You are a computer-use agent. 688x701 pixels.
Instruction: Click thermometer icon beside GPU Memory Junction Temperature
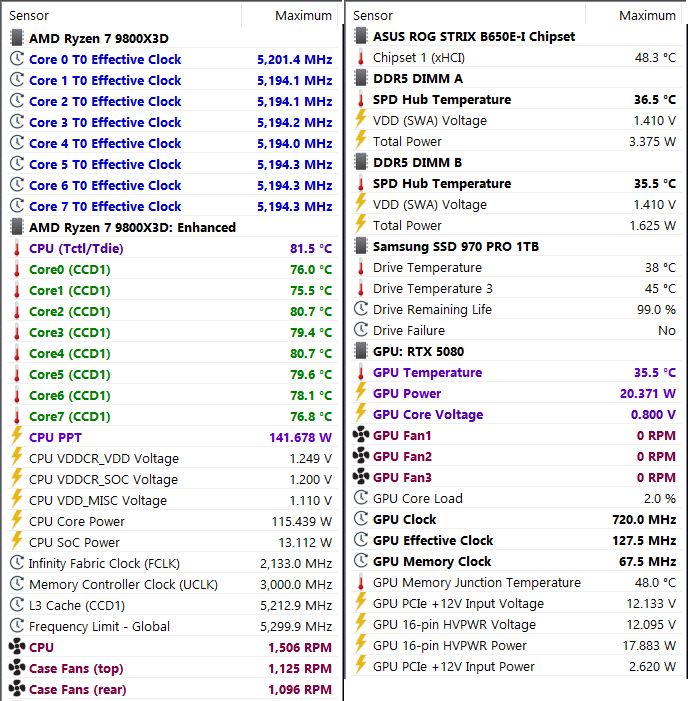click(x=361, y=583)
